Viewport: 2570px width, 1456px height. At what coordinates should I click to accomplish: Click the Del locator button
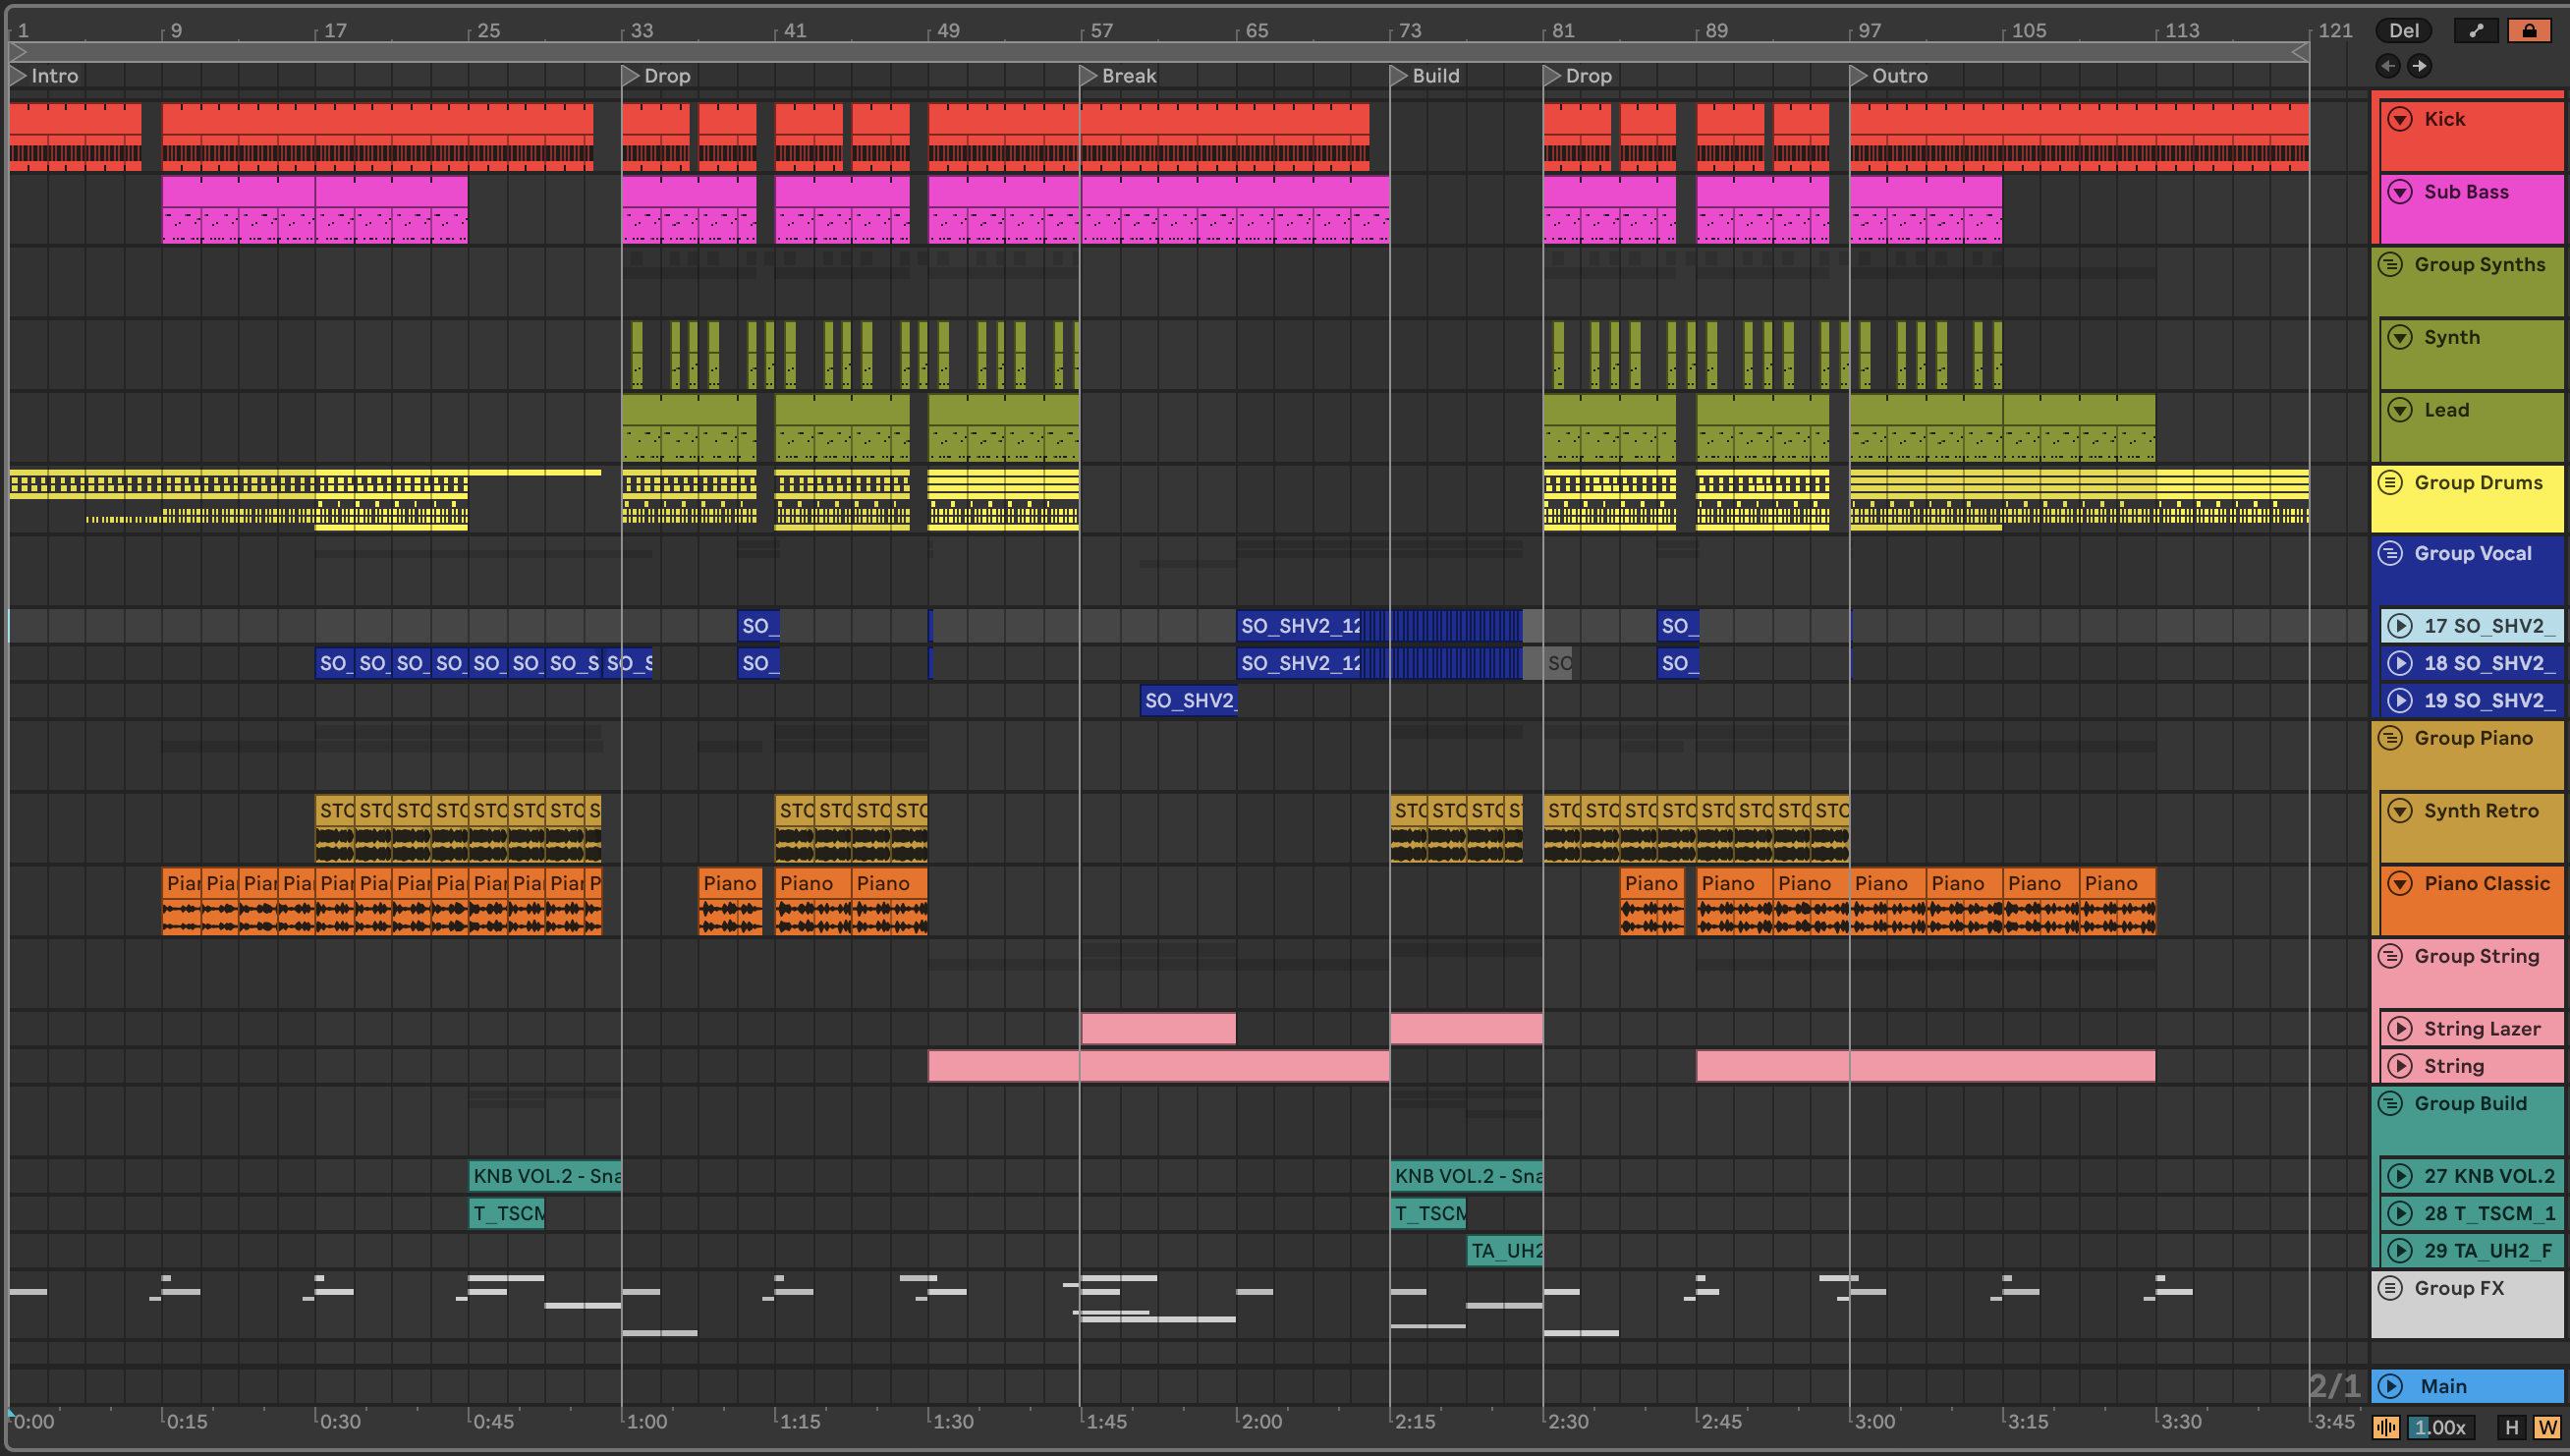tap(2404, 30)
